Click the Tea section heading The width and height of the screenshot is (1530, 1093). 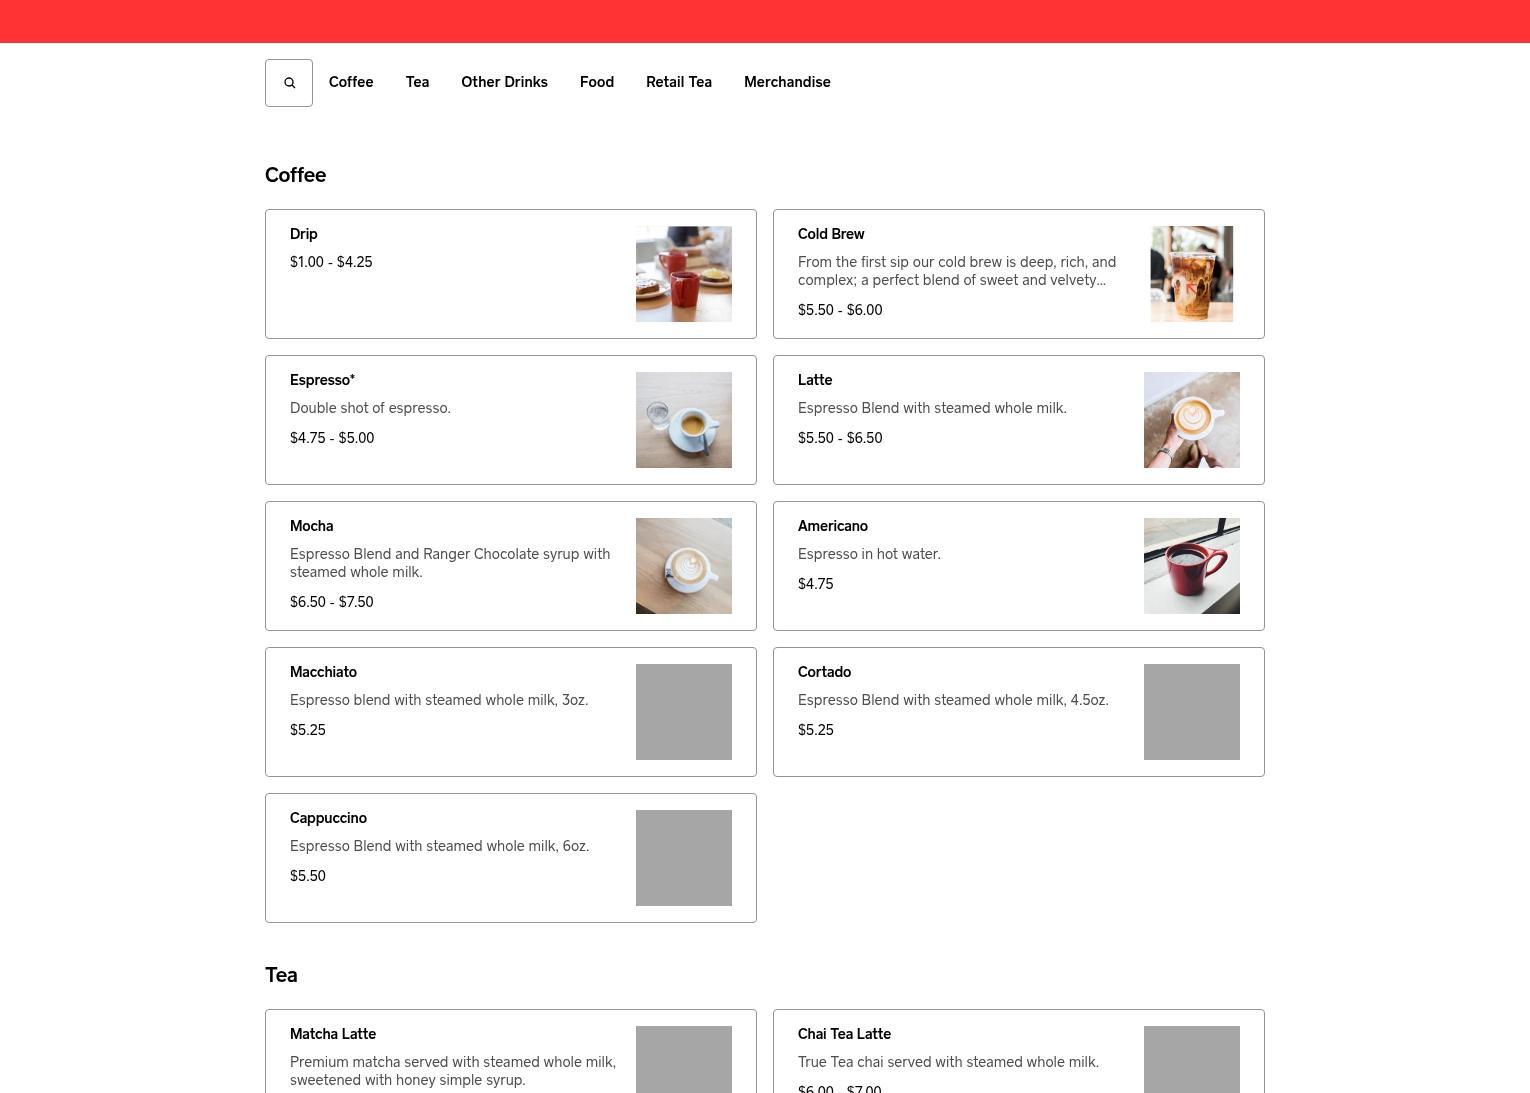point(281,975)
